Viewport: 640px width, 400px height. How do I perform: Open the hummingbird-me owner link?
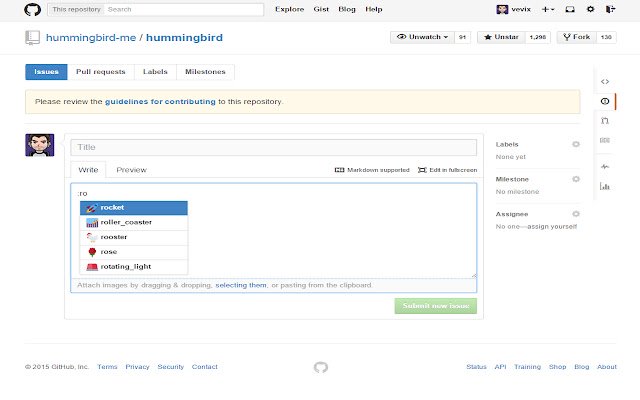pyautogui.click(x=91, y=38)
